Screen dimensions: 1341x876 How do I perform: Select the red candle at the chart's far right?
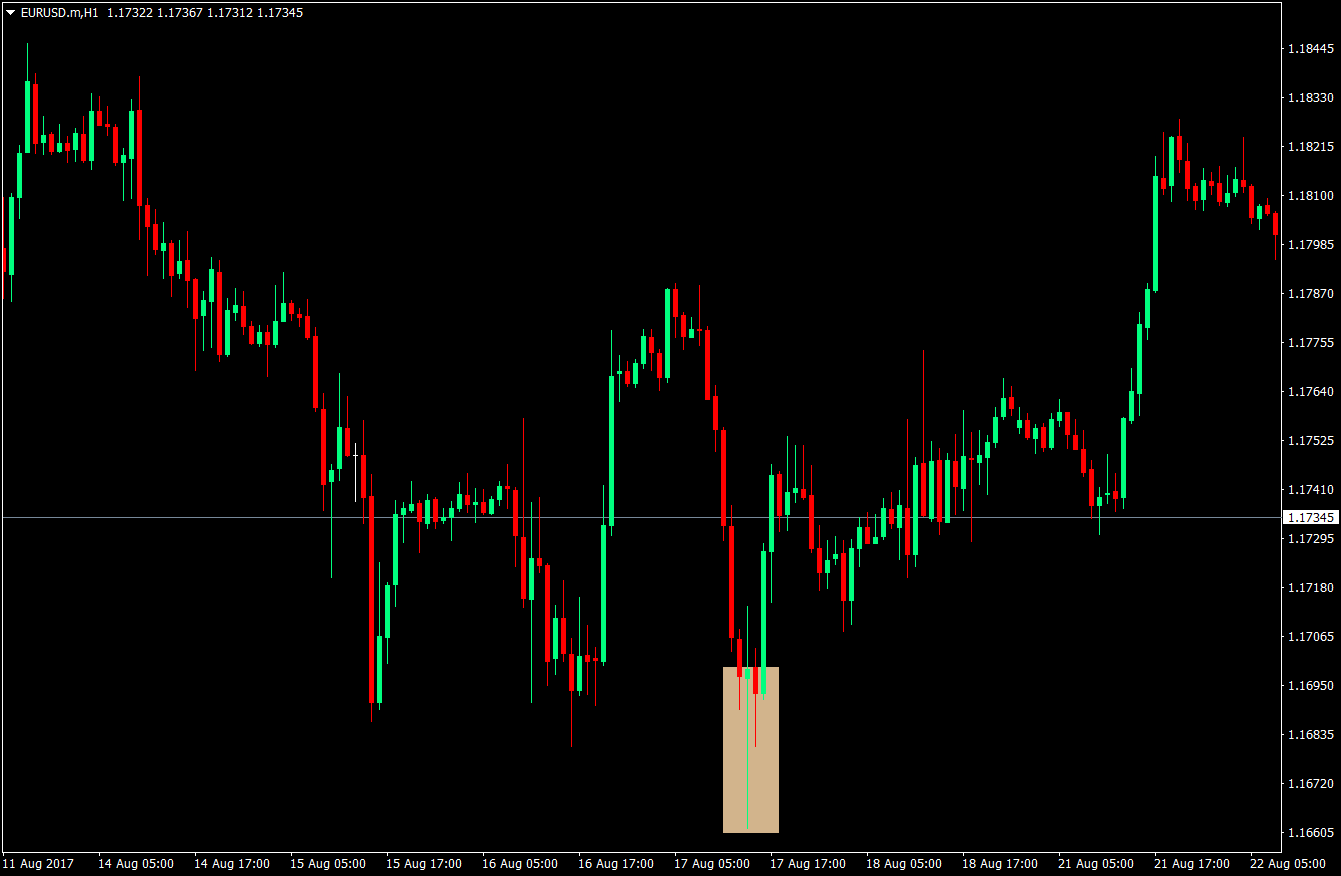pyautogui.click(x=1275, y=225)
